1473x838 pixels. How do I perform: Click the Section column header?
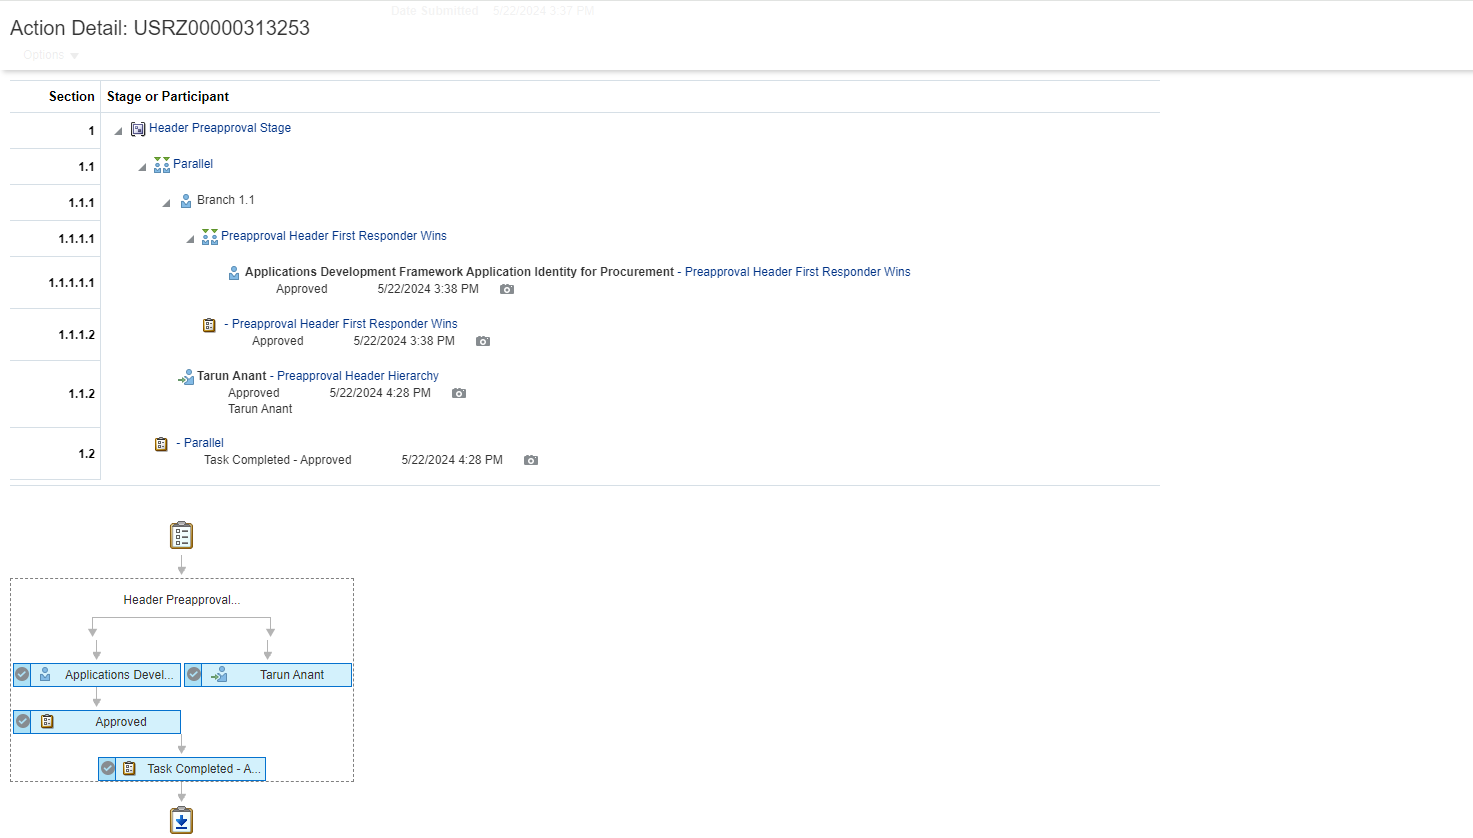click(71, 96)
